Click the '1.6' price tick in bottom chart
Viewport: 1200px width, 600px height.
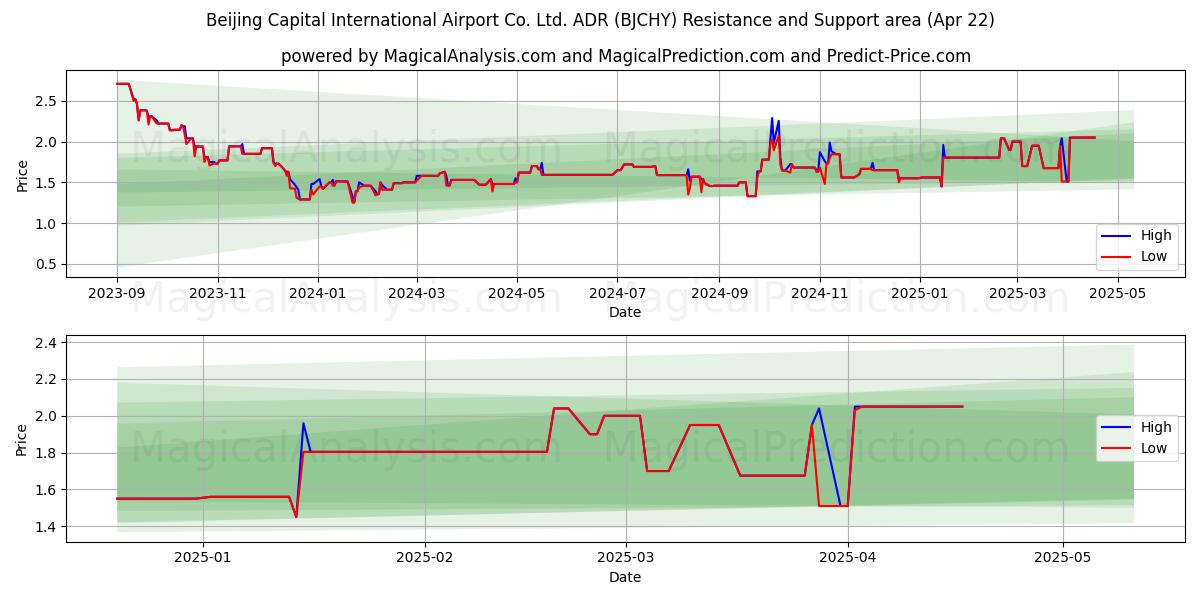pyautogui.click(x=44, y=490)
